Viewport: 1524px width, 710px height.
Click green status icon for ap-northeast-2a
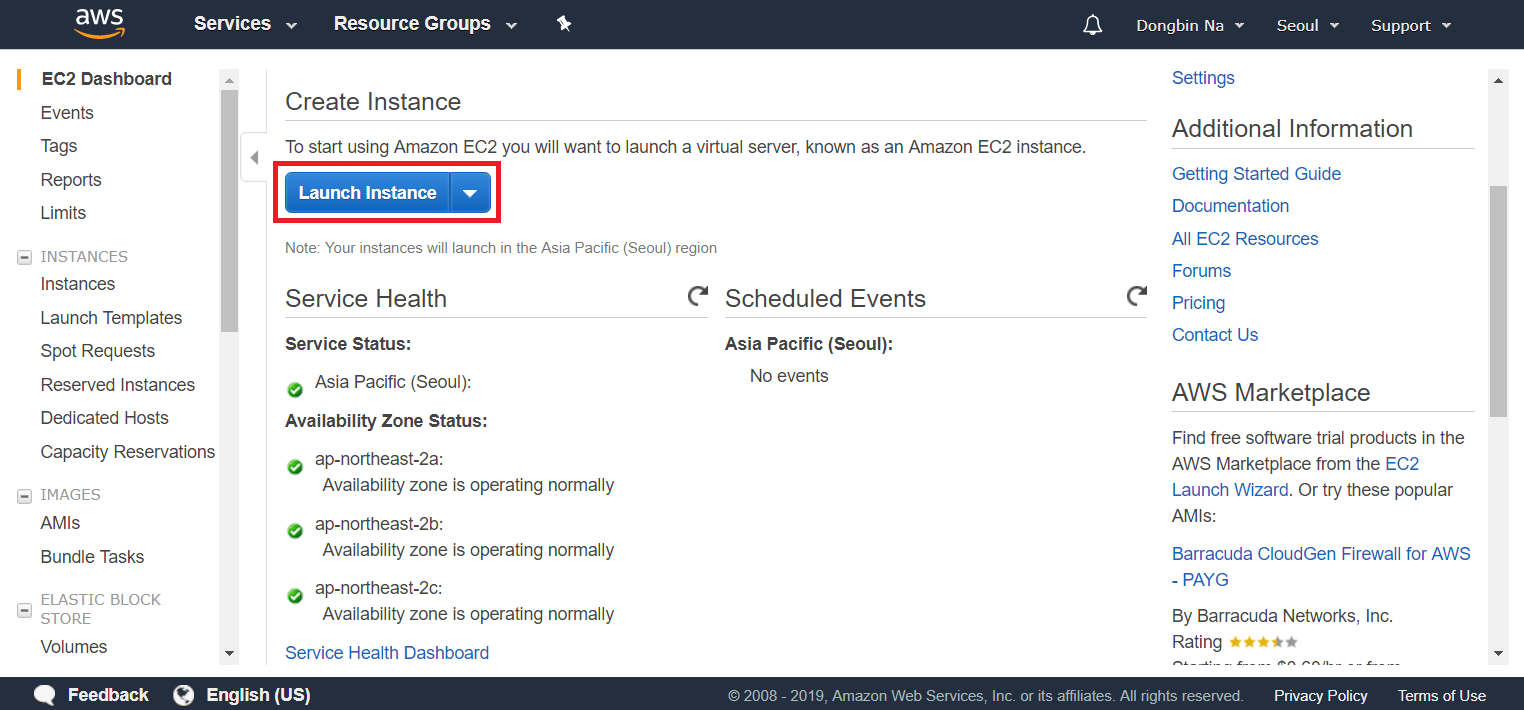coord(295,467)
